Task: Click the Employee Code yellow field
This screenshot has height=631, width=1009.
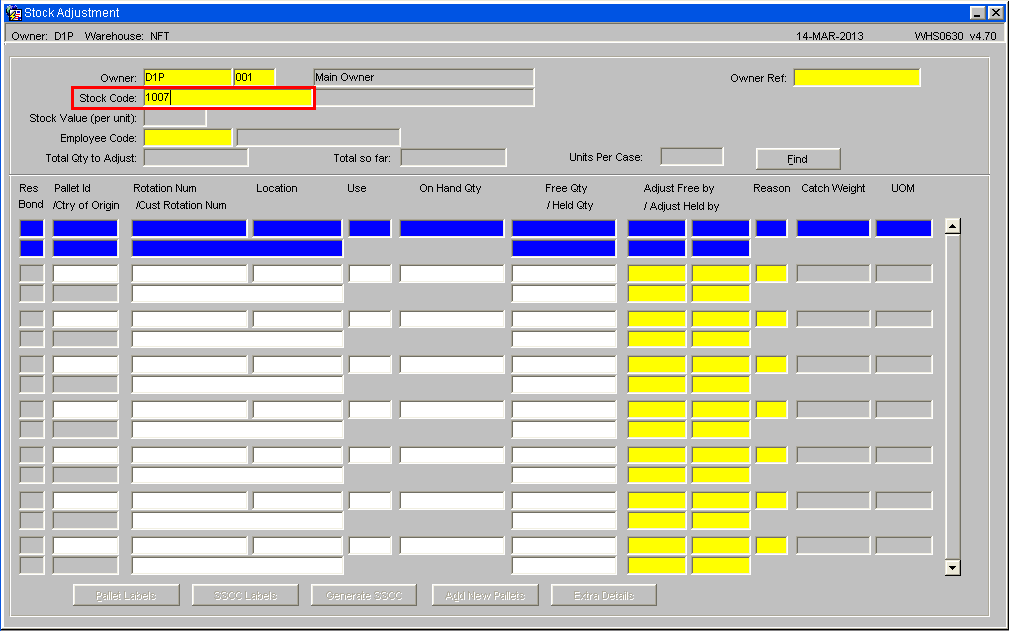Action: point(187,138)
